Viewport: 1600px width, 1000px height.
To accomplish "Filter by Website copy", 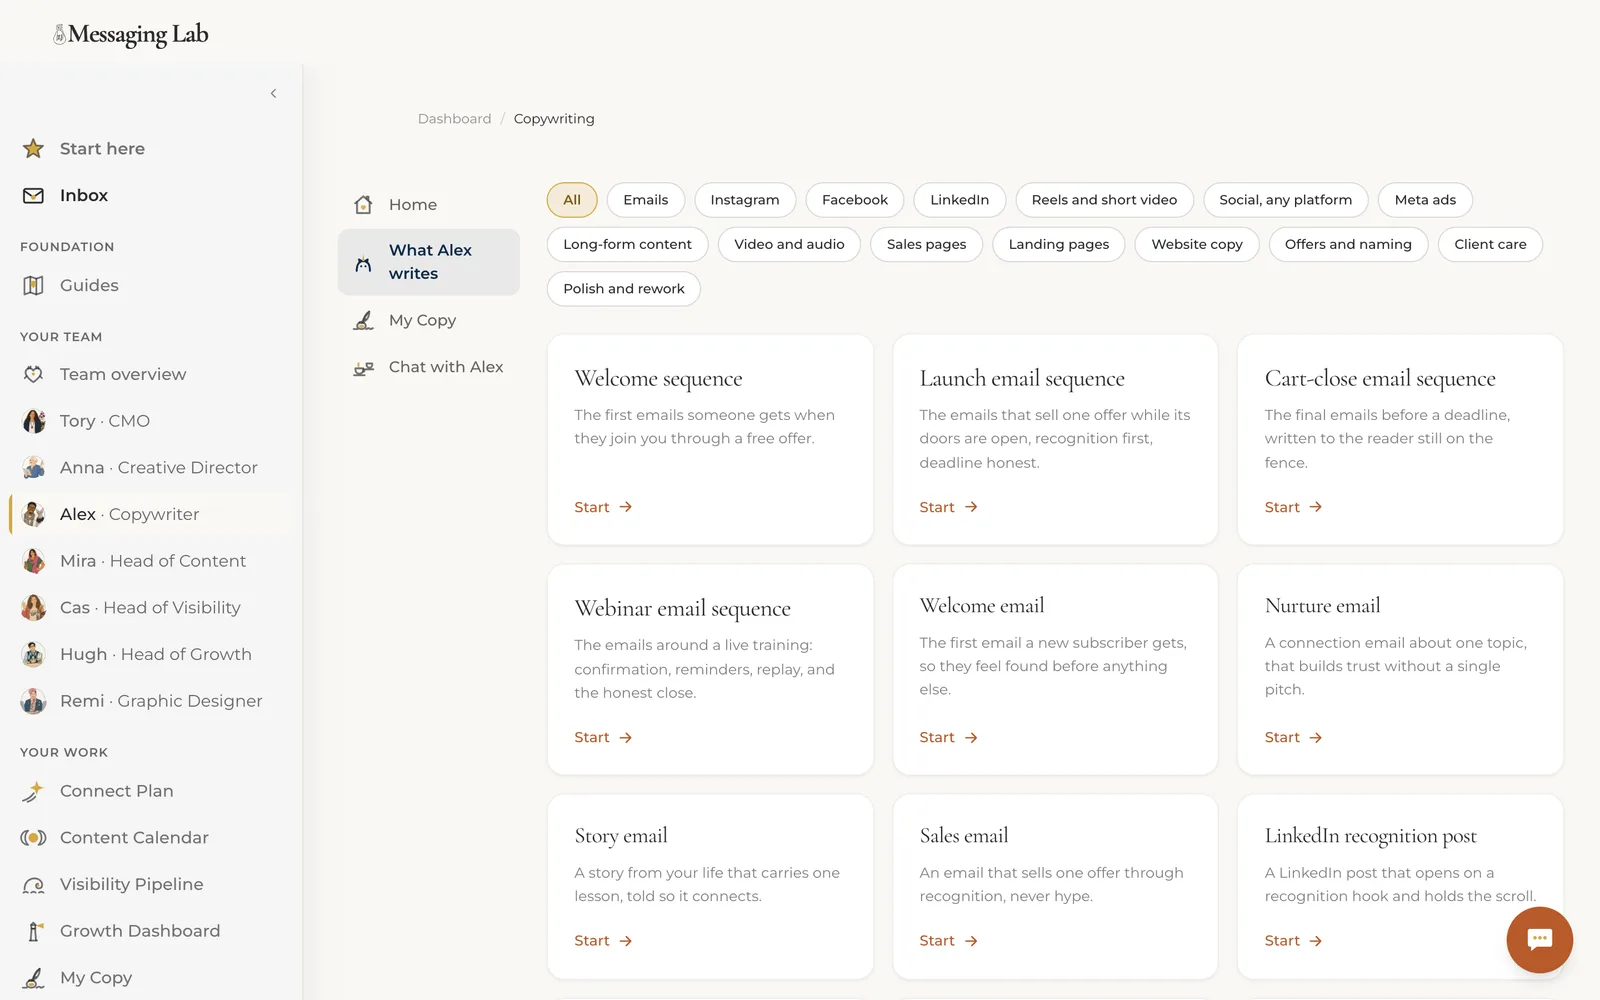I will click(x=1197, y=245).
